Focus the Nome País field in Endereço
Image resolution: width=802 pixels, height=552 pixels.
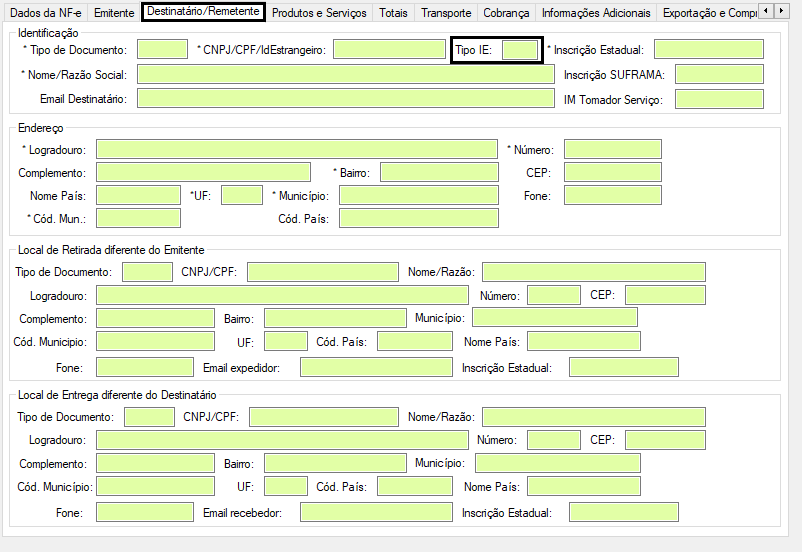[x=138, y=195]
